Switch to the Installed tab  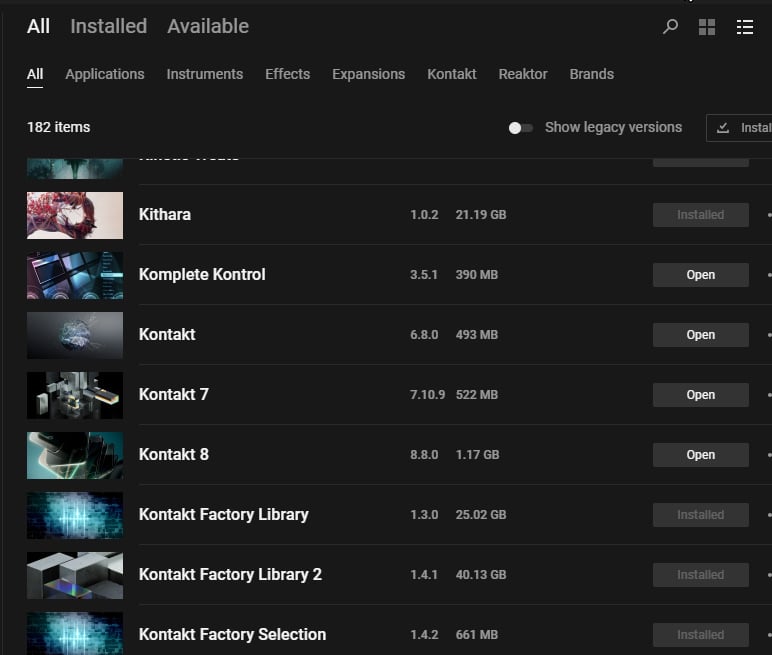point(109,26)
